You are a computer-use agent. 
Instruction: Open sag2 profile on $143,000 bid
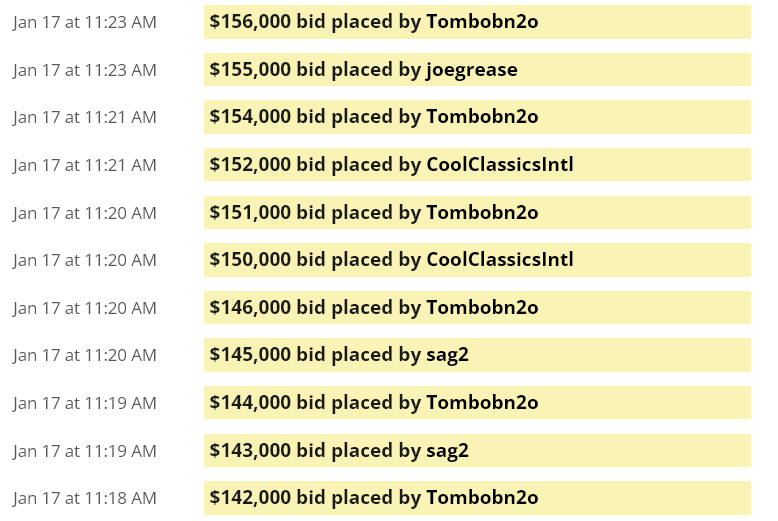[448, 451]
